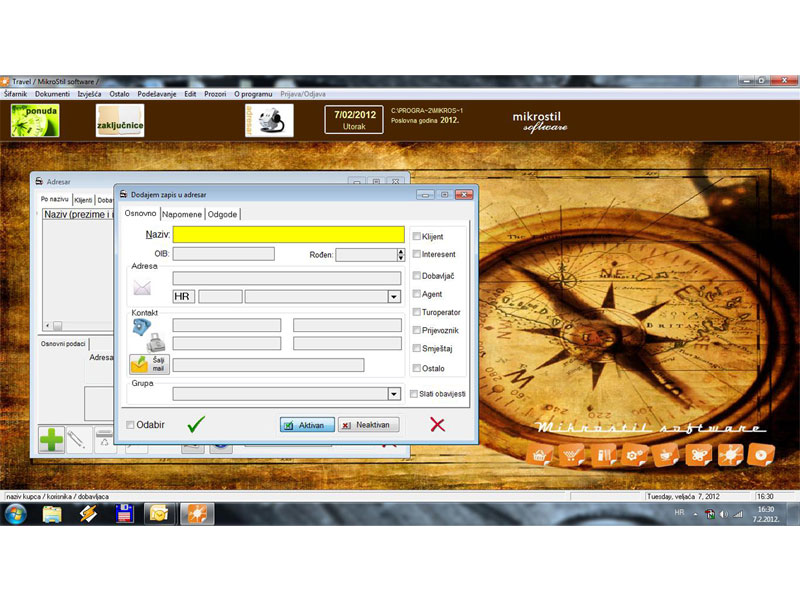Enable the Dobavljač checkbox
Image resolution: width=800 pixels, height=600 pixels.
(x=417, y=275)
